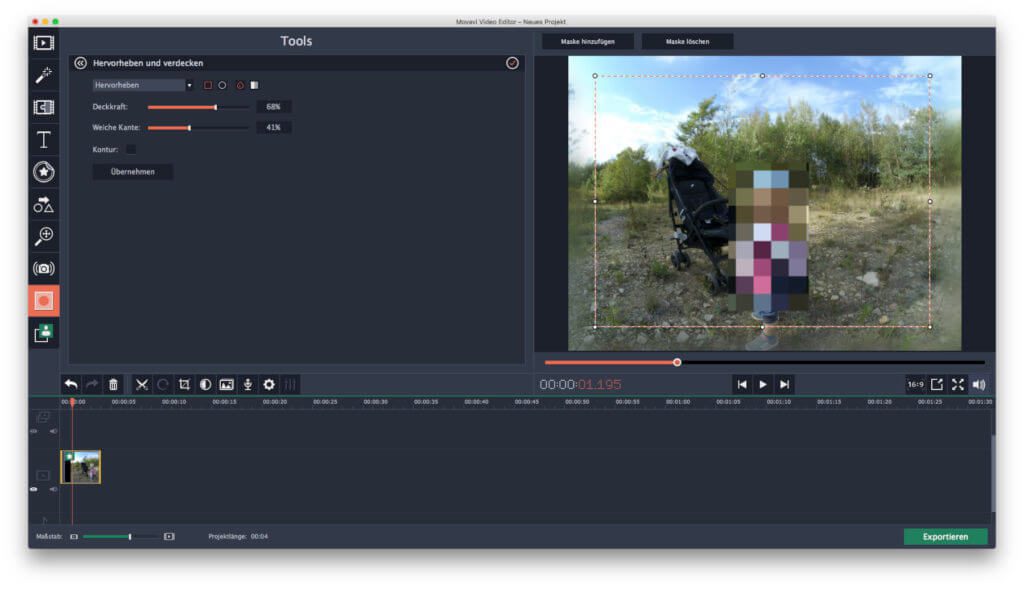Click the crop tool in timeline toolbar

pyautogui.click(x=184, y=384)
